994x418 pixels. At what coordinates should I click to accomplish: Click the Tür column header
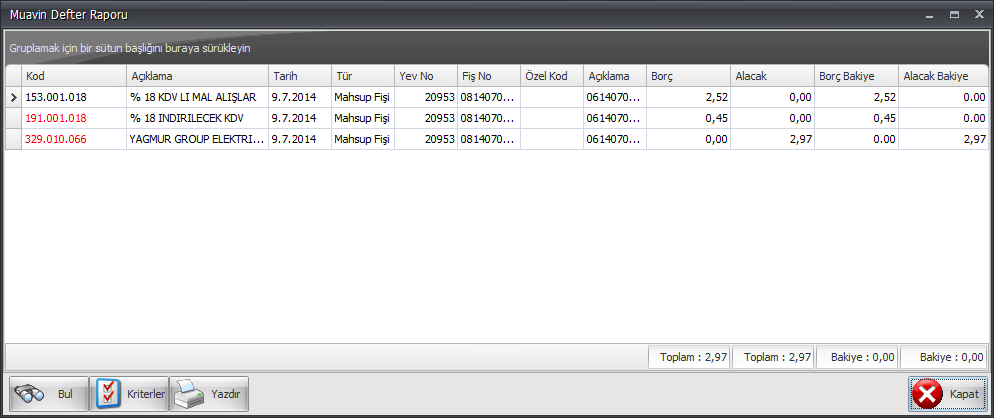pos(363,76)
